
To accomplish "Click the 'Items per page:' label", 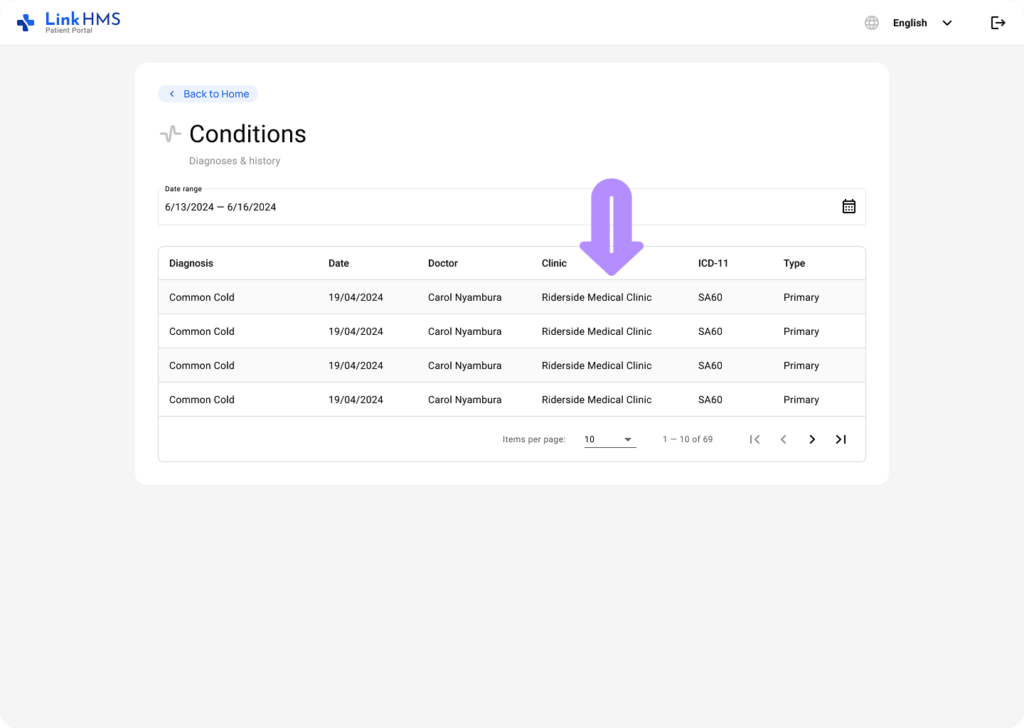I will point(534,439).
